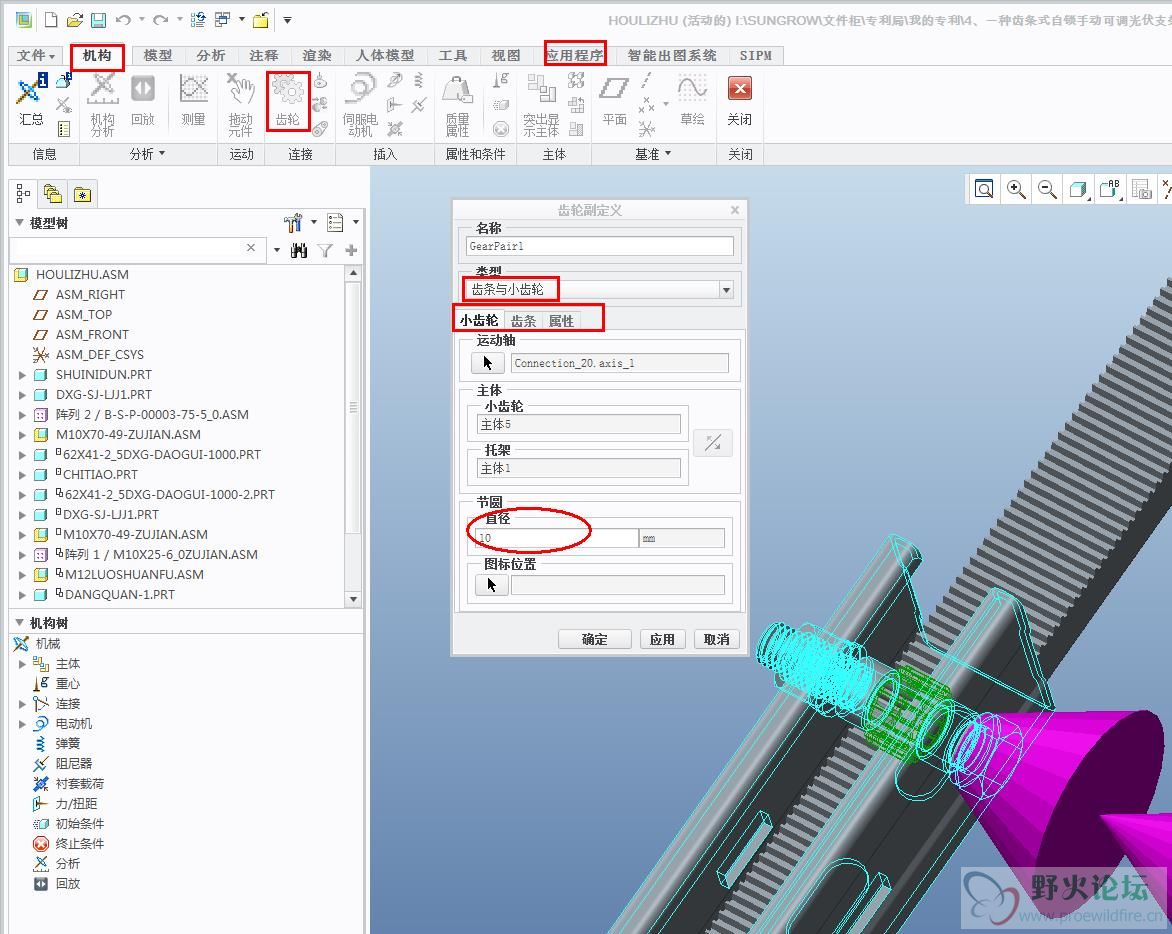Open the 齿轮 gear connection tool
Screen dimensions: 1172x934
(x=288, y=102)
